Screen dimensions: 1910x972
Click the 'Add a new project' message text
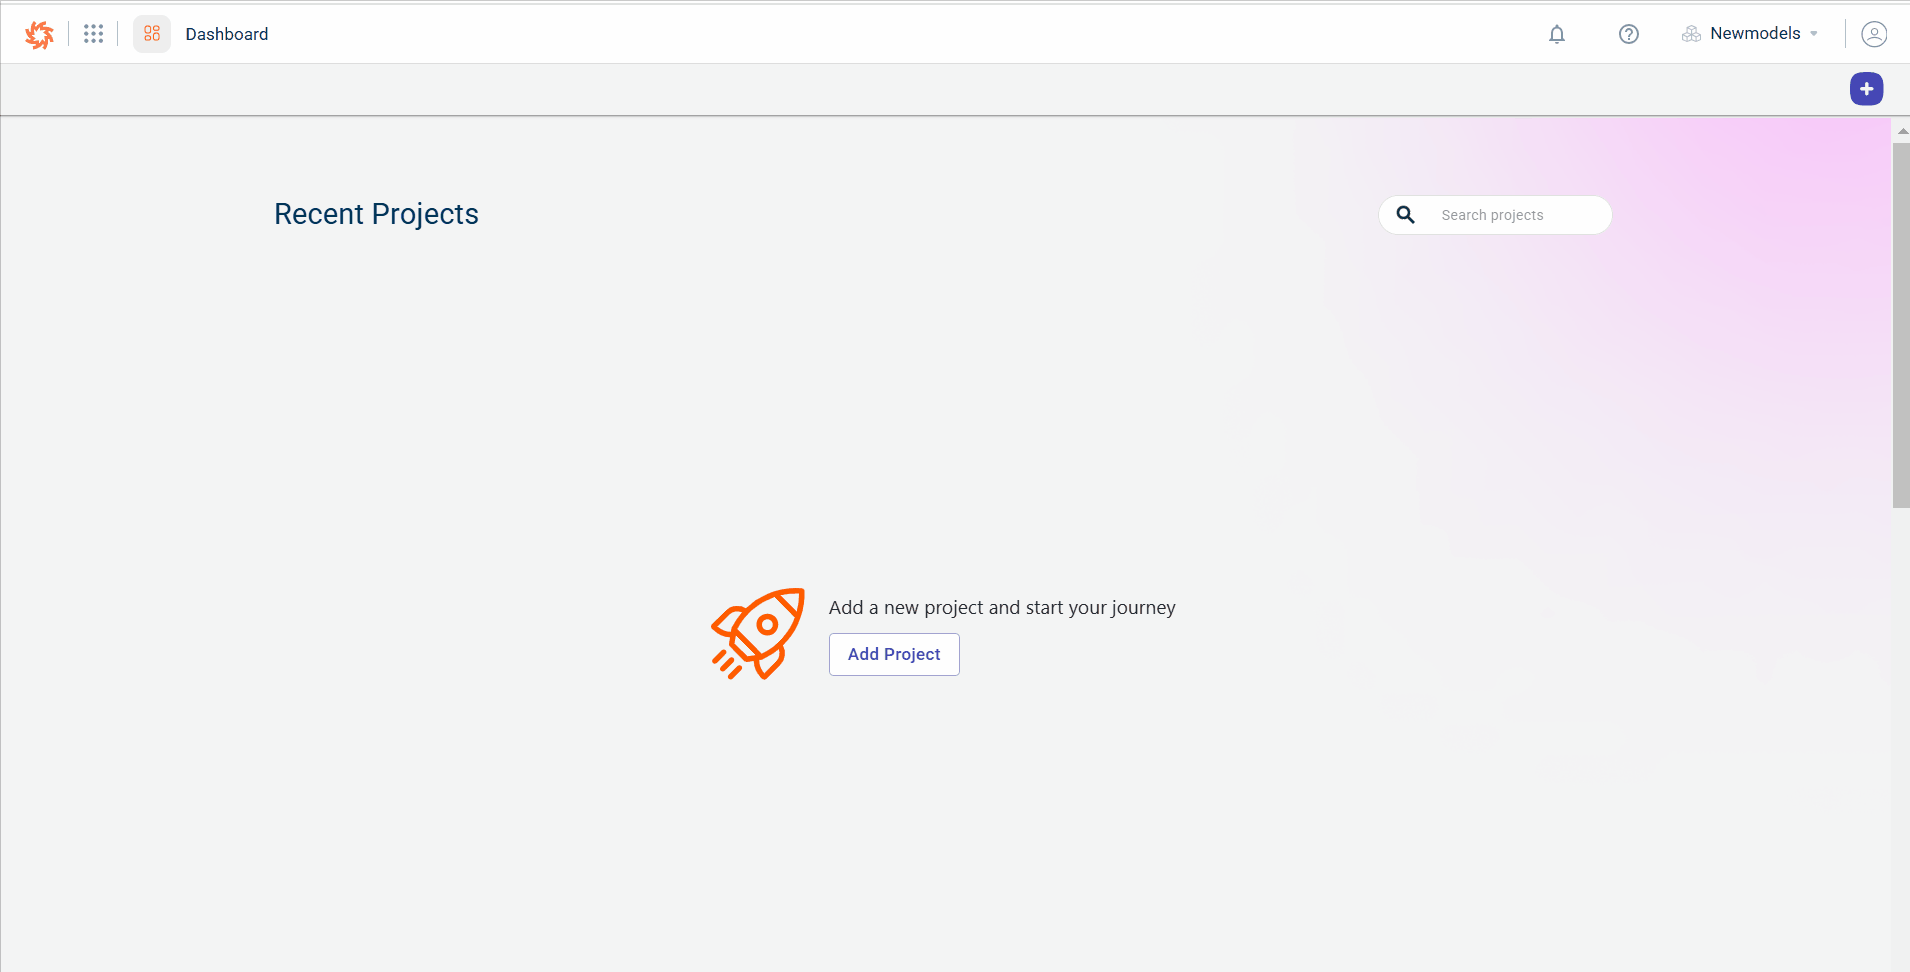(1001, 608)
